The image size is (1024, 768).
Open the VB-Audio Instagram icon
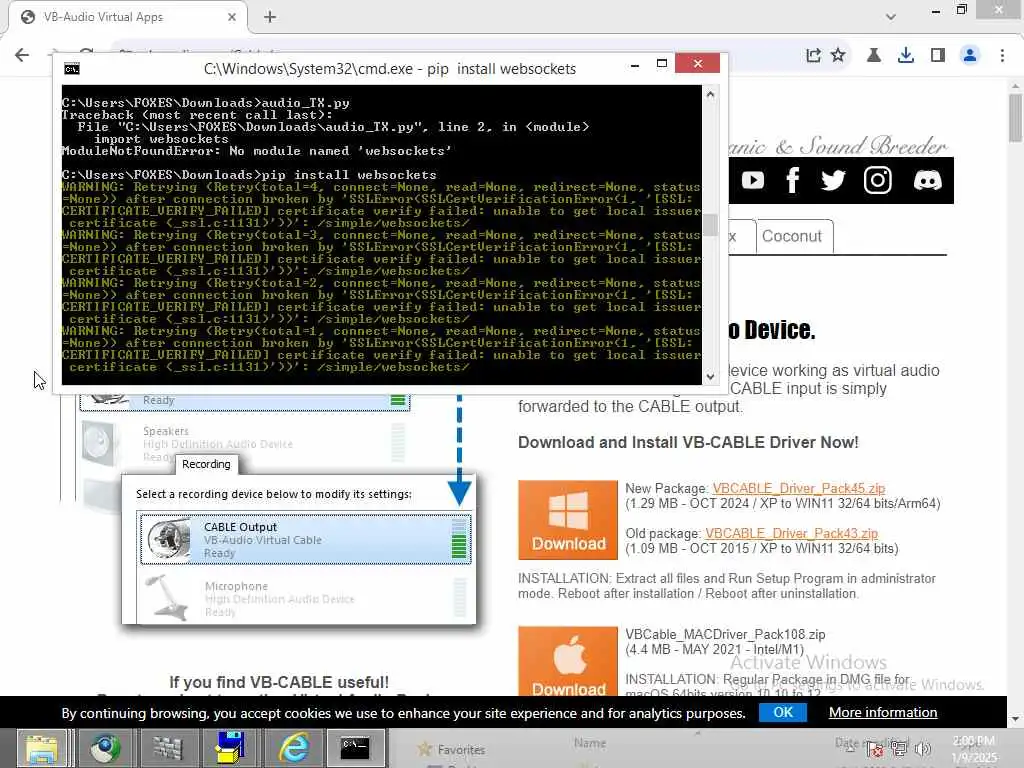pos(878,180)
